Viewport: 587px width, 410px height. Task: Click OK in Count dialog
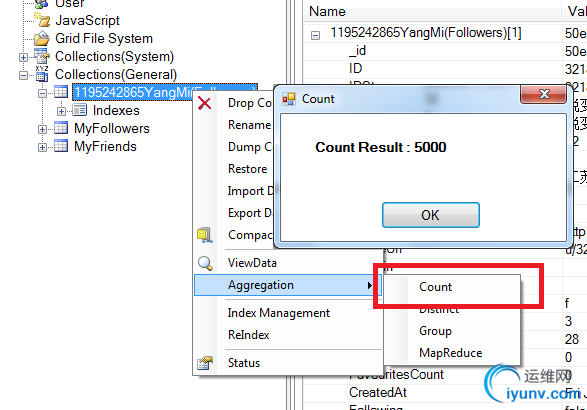tap(431, 215)
